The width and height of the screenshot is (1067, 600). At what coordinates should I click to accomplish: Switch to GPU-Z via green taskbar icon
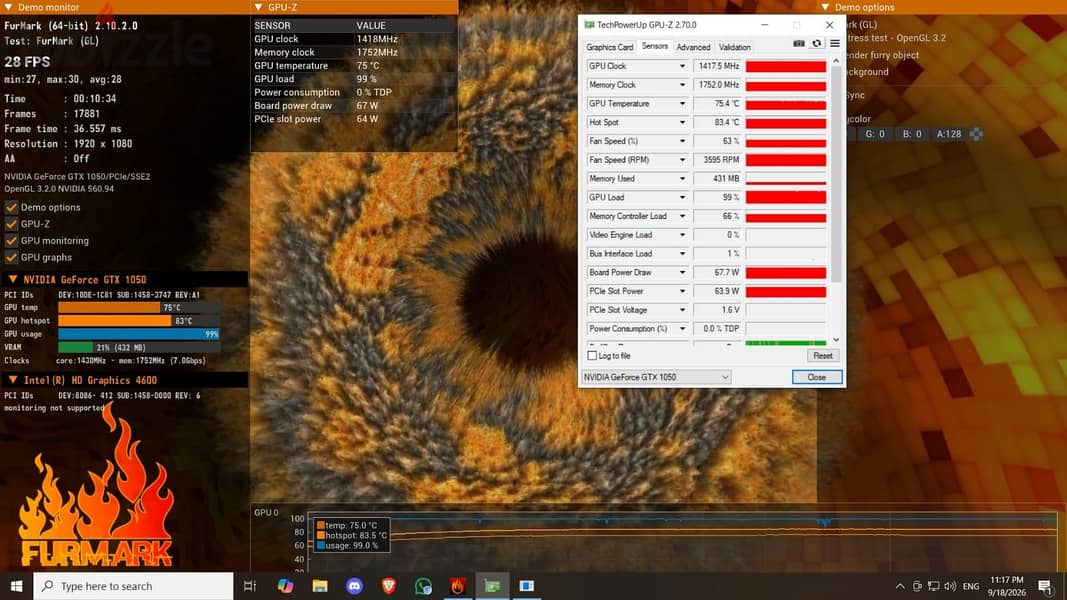click(492, 586)
